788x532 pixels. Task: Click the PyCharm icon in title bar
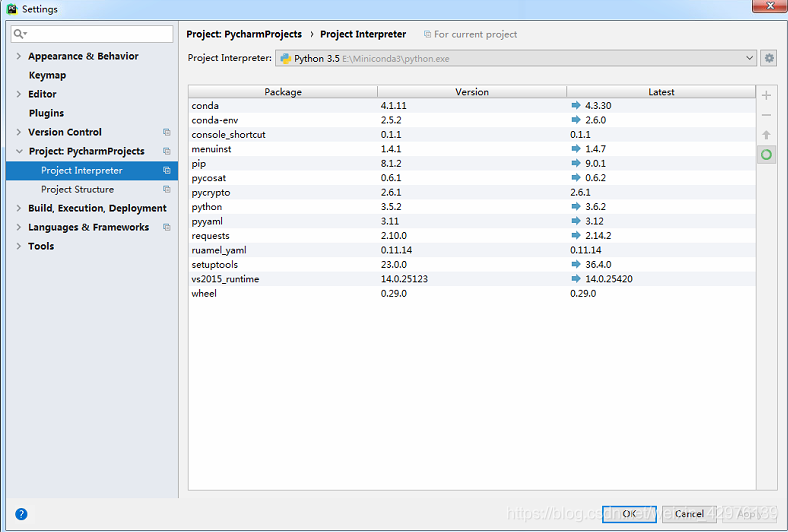coord(12,9)
